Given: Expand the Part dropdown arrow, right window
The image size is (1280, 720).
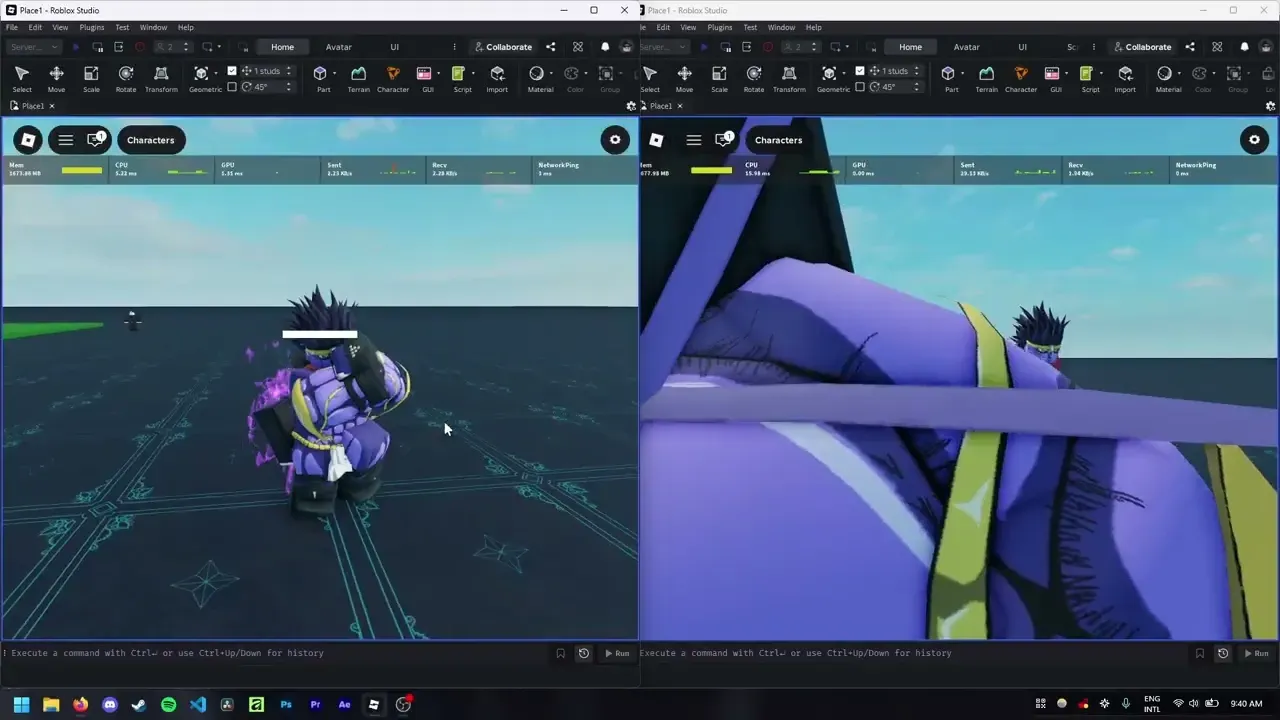Looking at the screenshot, I should [x=962, y=73].
